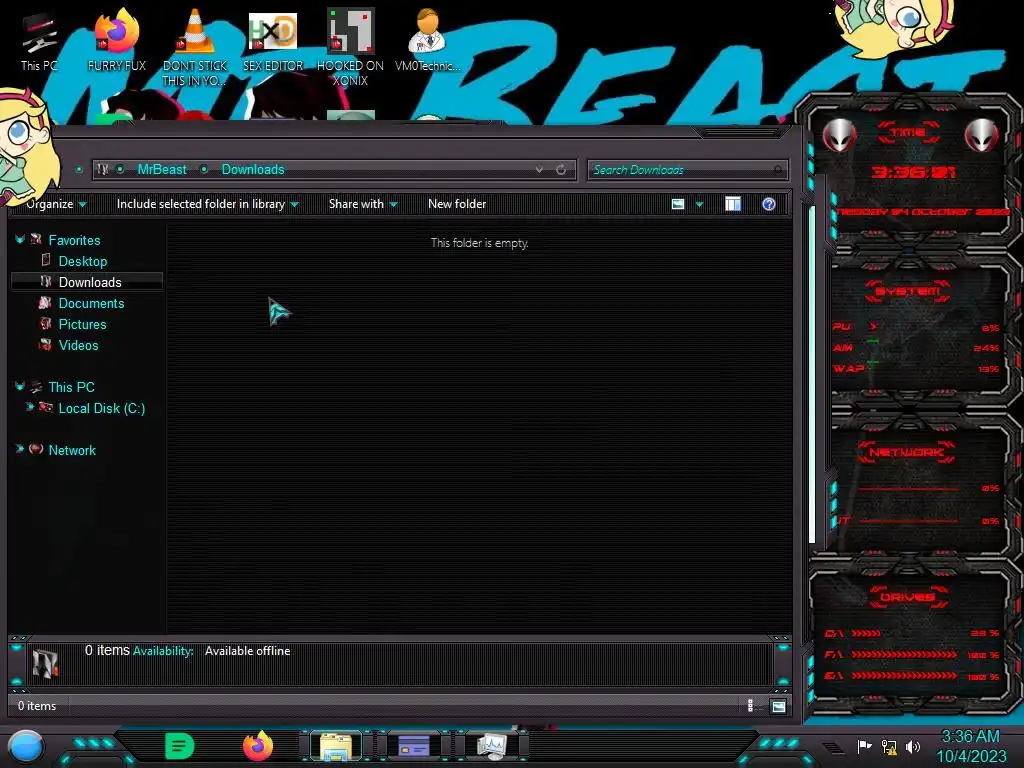Click the change view icon in the toolbar
Viewport: 1024px width, 768px height.
click(x=678, y=204)
